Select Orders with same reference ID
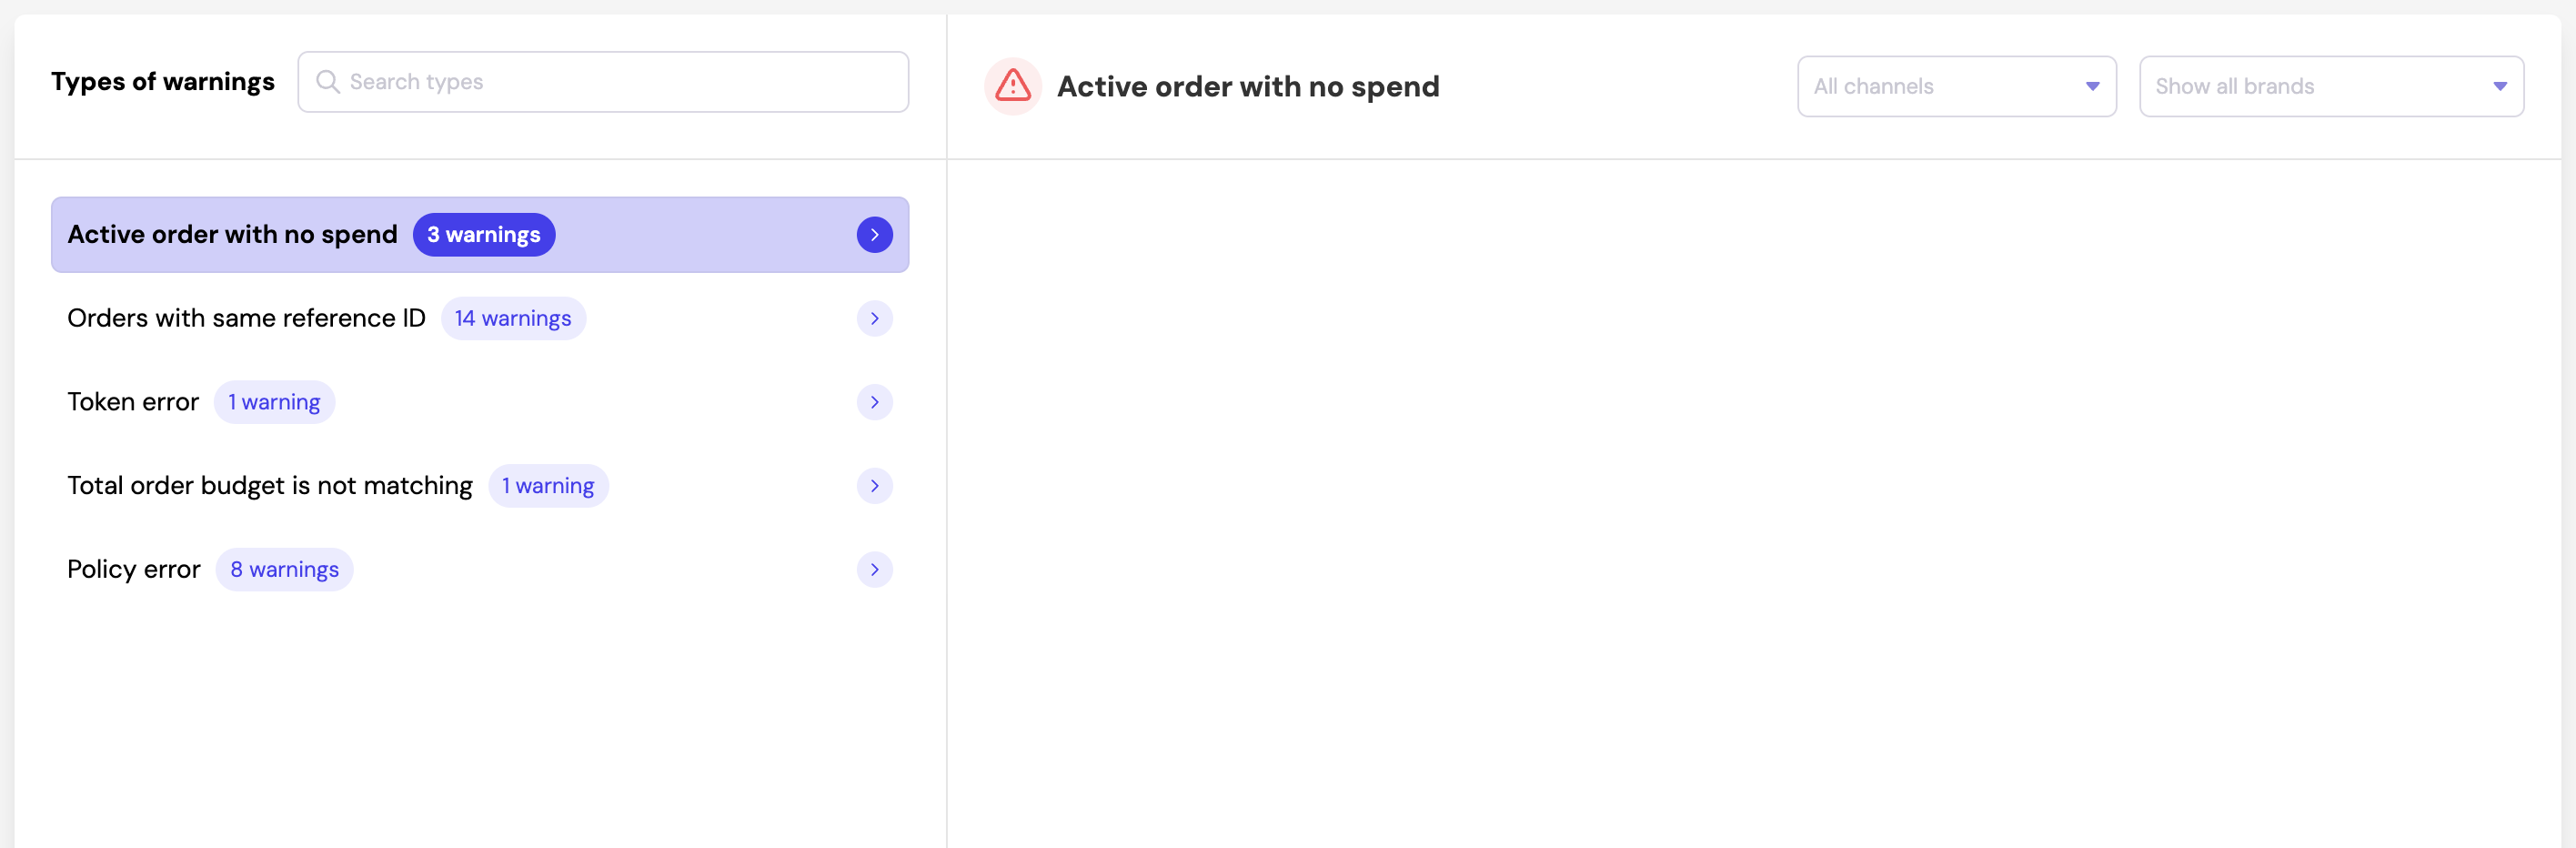 [x=246, y=318]
